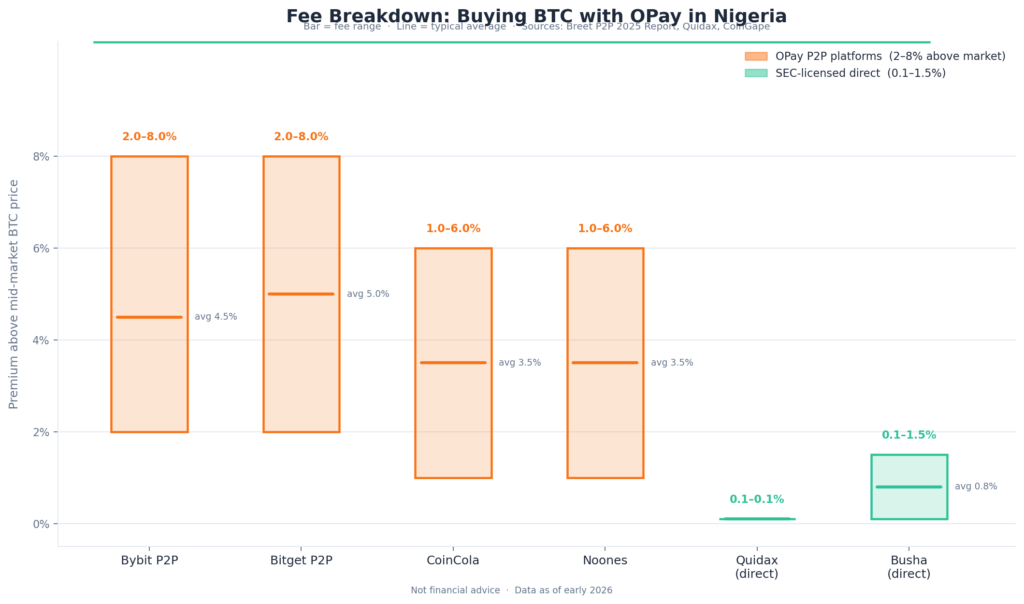Click the "Premium above mid-market BTC price" axis title
The image size is (1024, 604).
tap(14, 294)
